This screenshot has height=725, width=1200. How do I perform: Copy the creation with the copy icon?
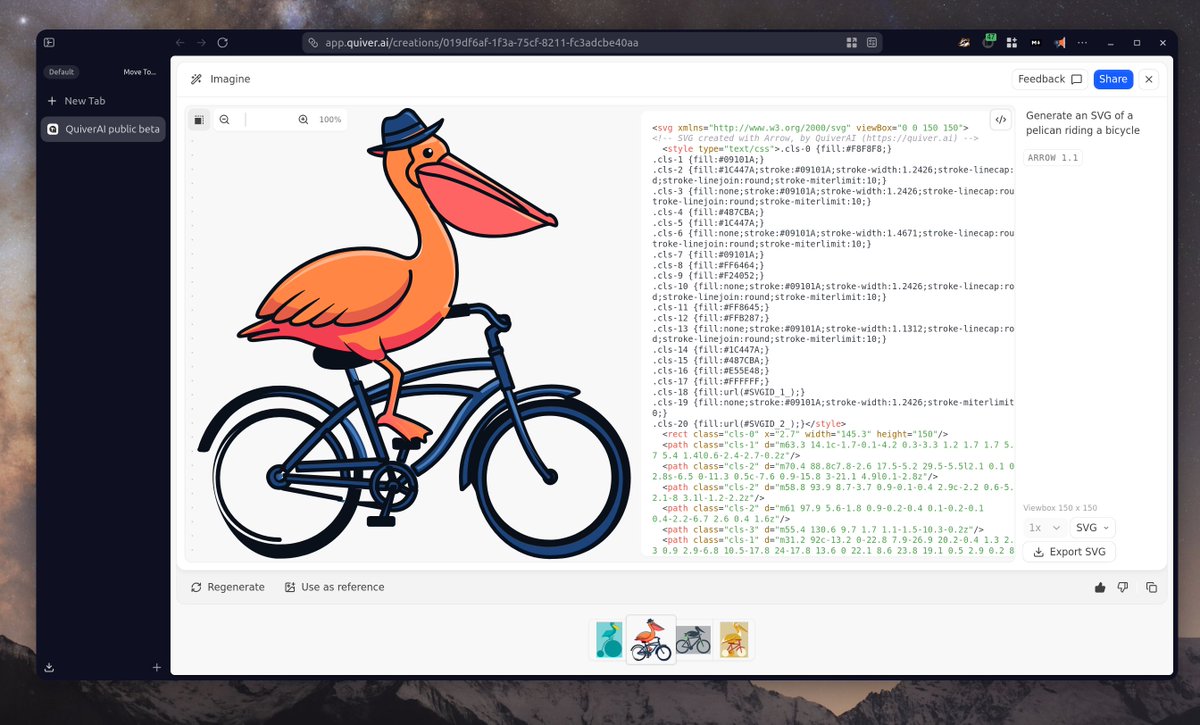click(x=1151, y=587)
